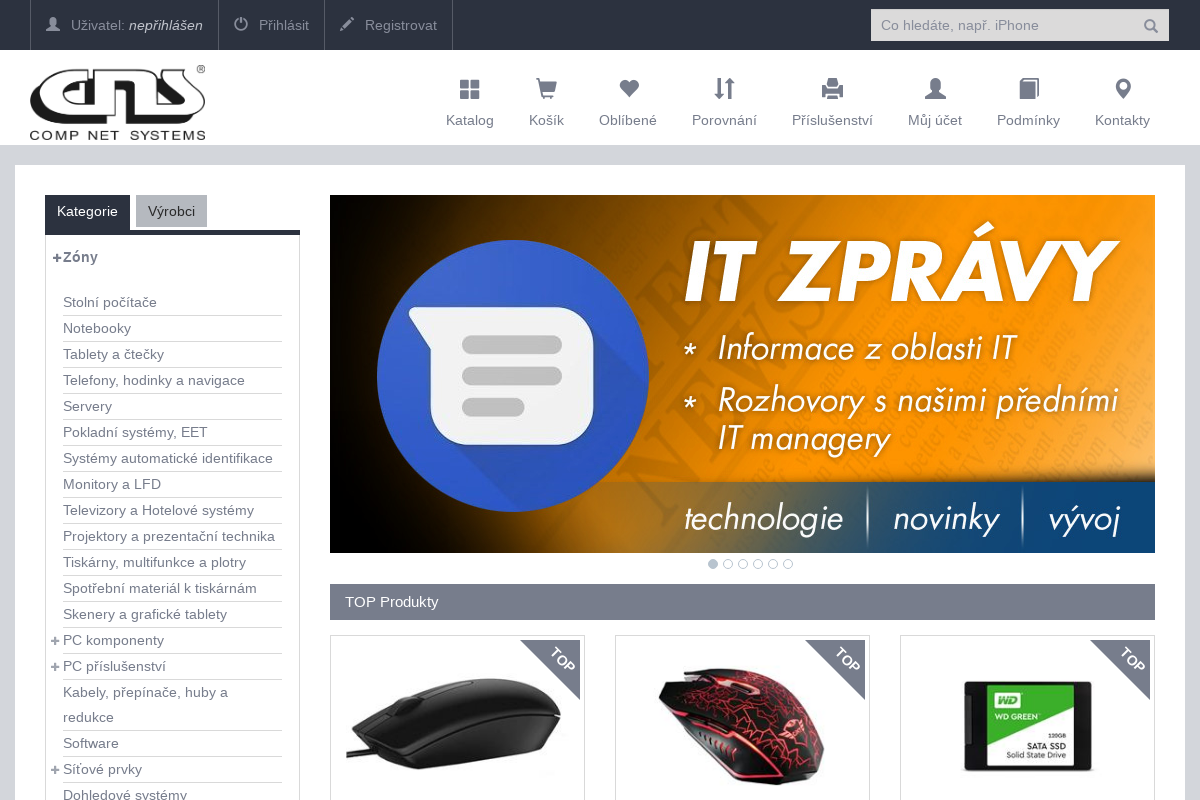
Task: Click the search magnifier icon
Action: tap(1151, 26)
